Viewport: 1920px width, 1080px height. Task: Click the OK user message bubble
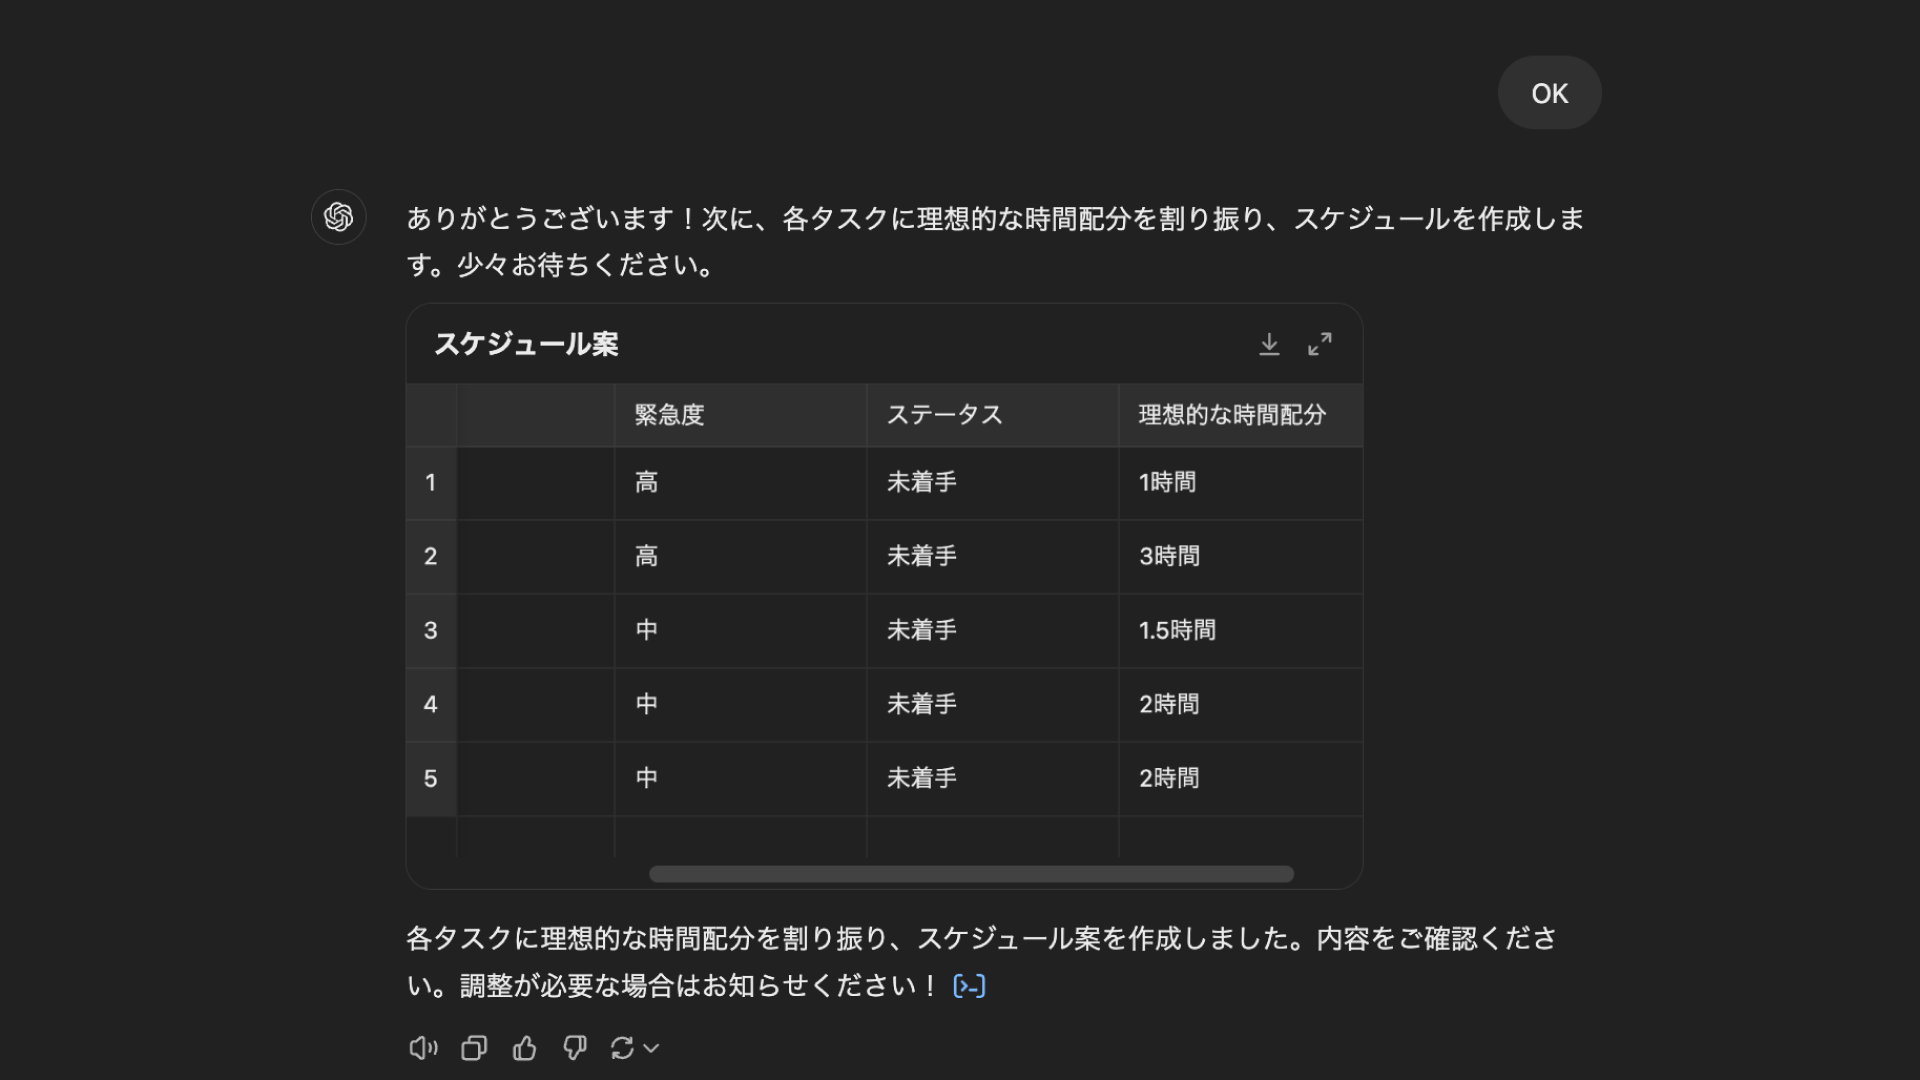tap(1549, 93)
